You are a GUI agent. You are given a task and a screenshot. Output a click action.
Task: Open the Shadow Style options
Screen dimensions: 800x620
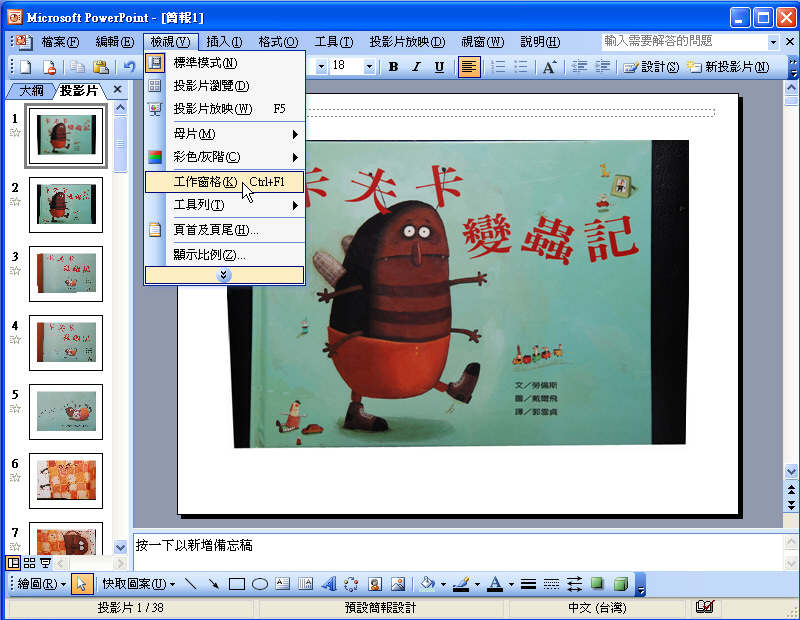click(597, 584)
